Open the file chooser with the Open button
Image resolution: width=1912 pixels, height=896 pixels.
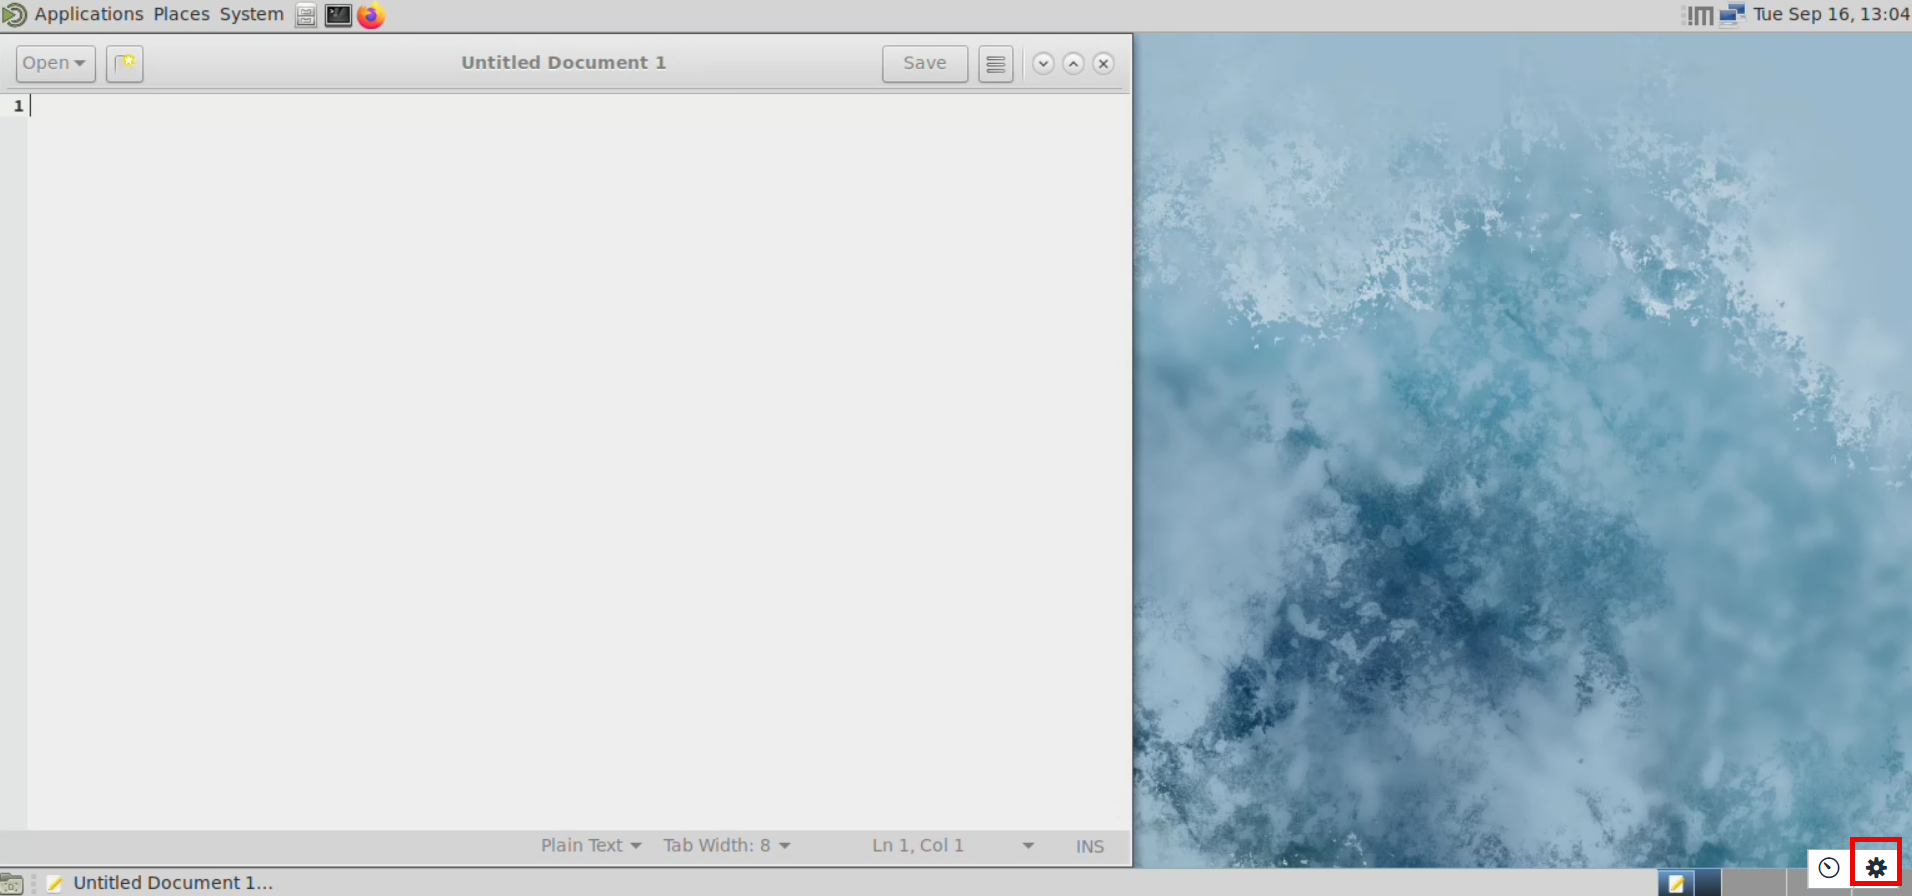55,63
